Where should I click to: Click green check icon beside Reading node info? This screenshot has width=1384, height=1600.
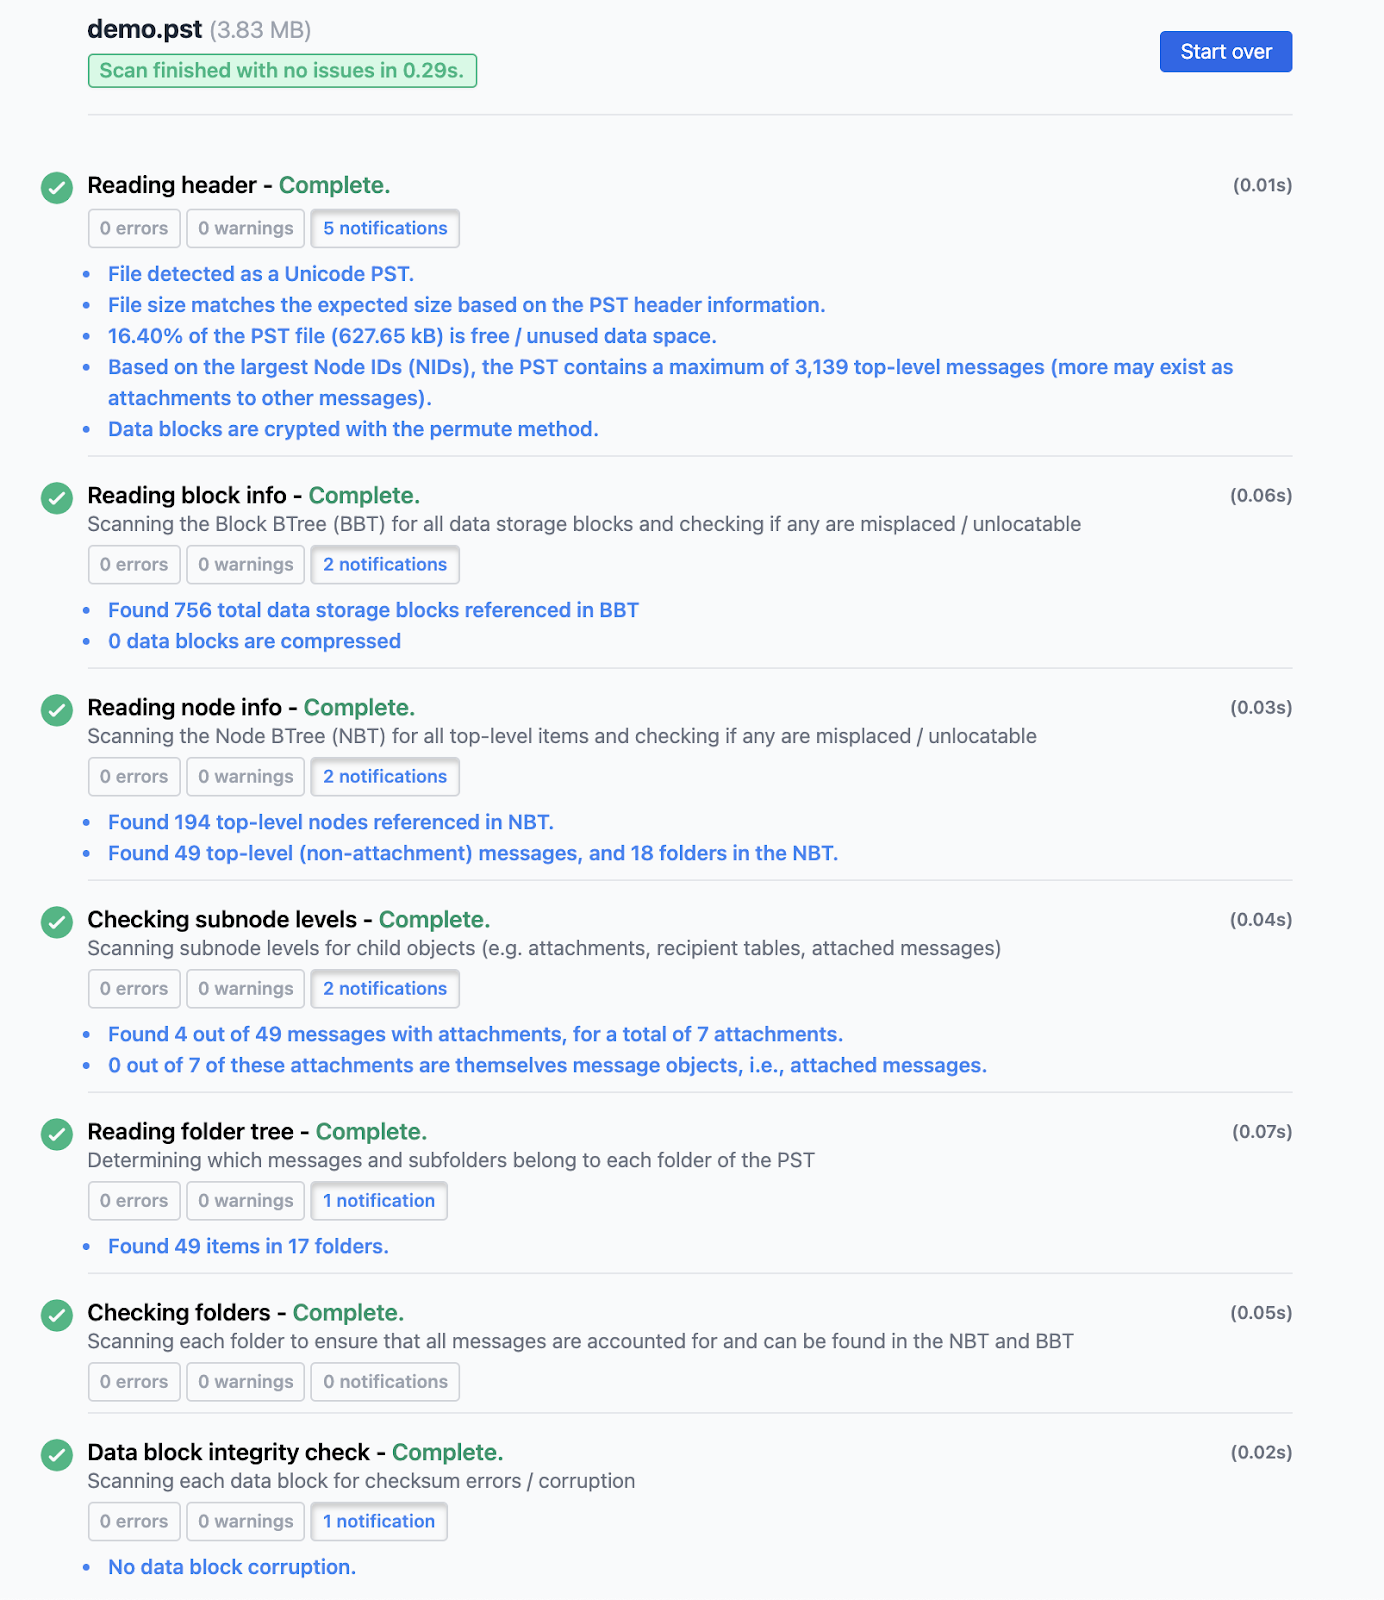point(57,709)
